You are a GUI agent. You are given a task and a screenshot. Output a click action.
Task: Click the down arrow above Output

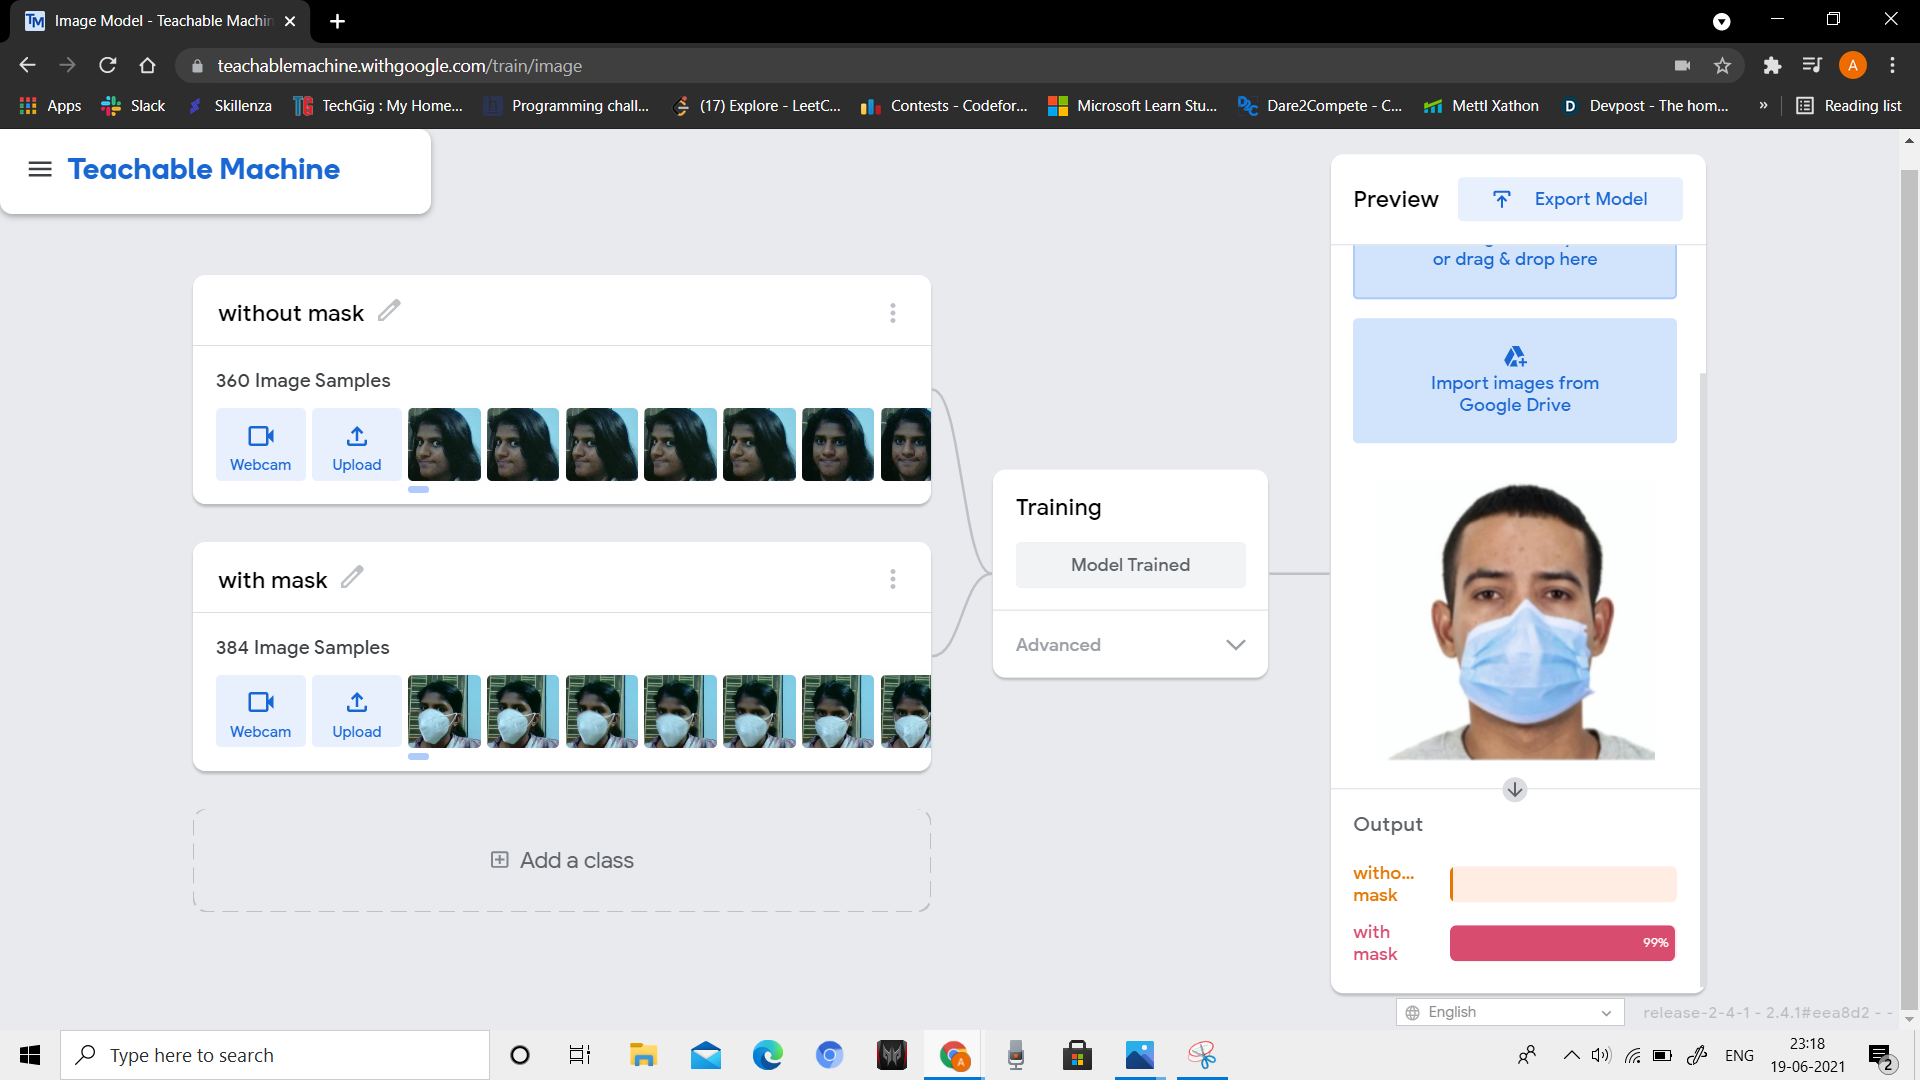pyautogui.click(x=1514, y=790)
